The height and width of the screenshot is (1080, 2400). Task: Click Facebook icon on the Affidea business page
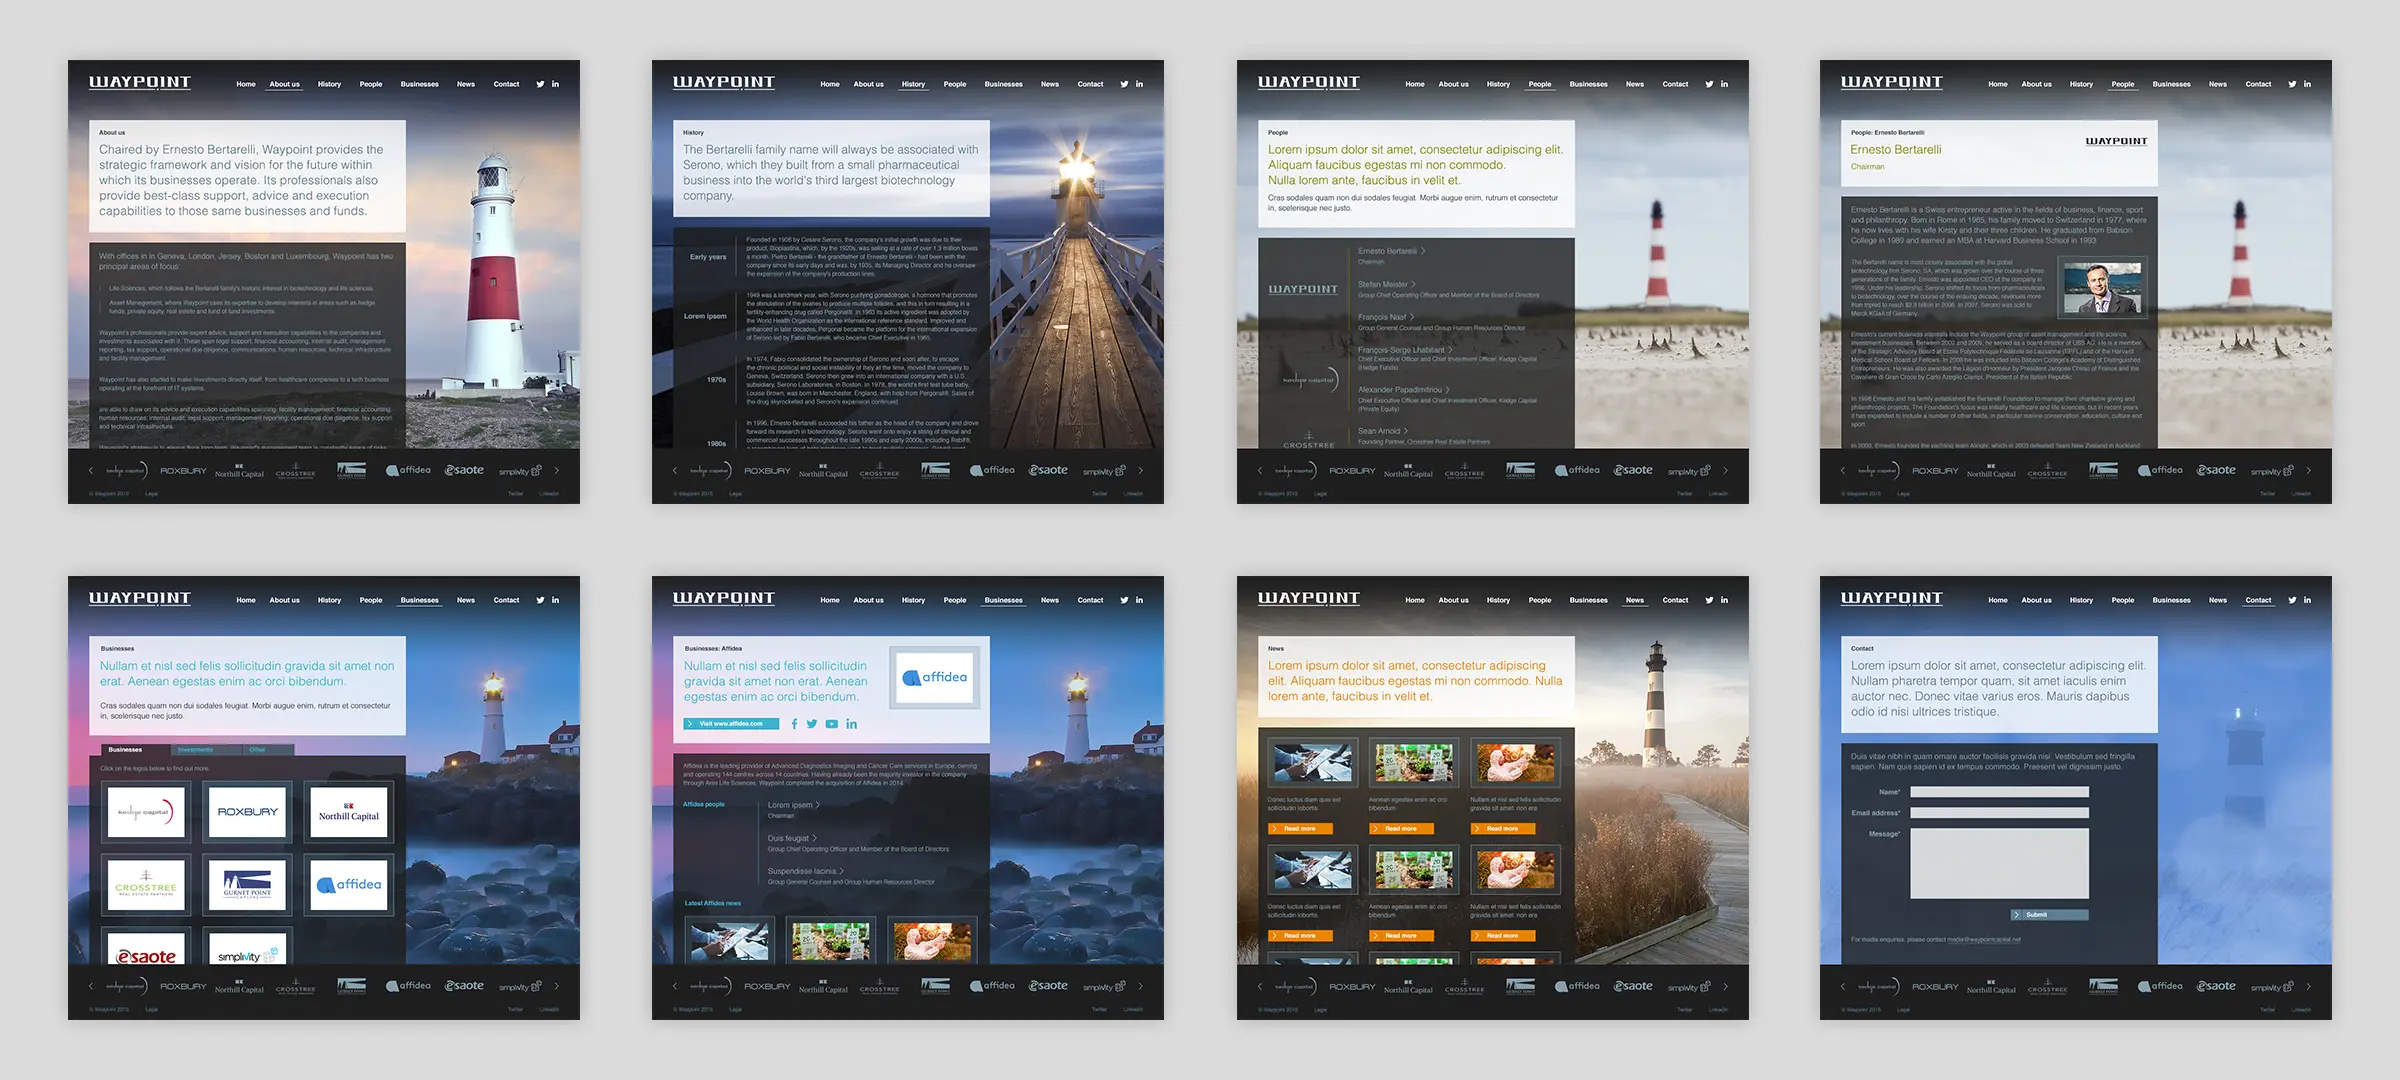(794, 724)
